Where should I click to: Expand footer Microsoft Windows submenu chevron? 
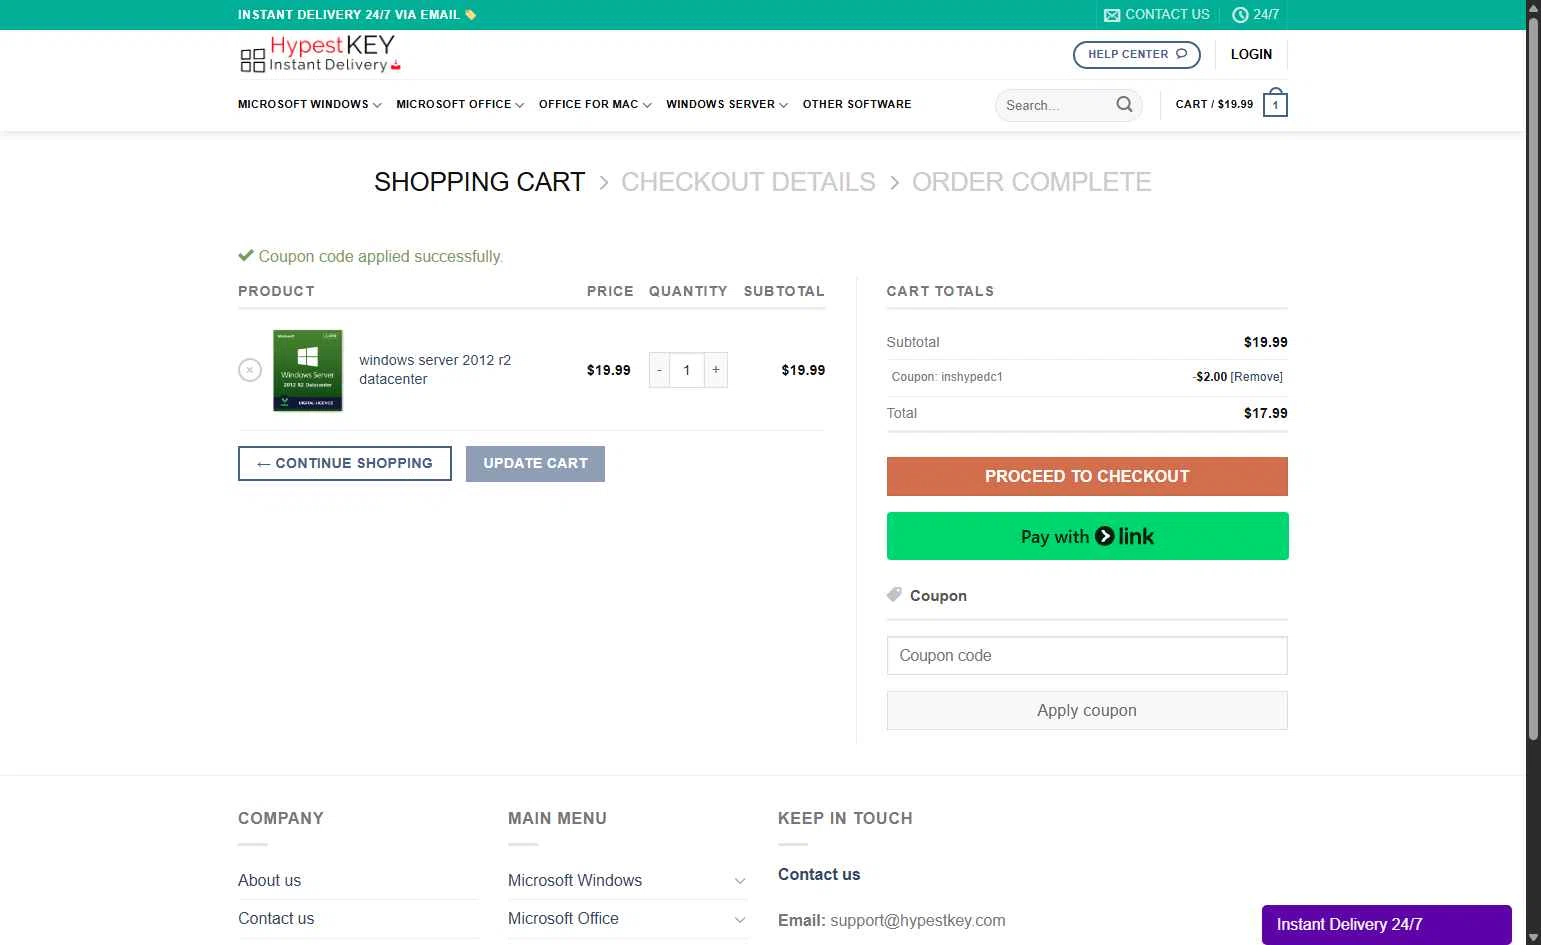point(740,881)
